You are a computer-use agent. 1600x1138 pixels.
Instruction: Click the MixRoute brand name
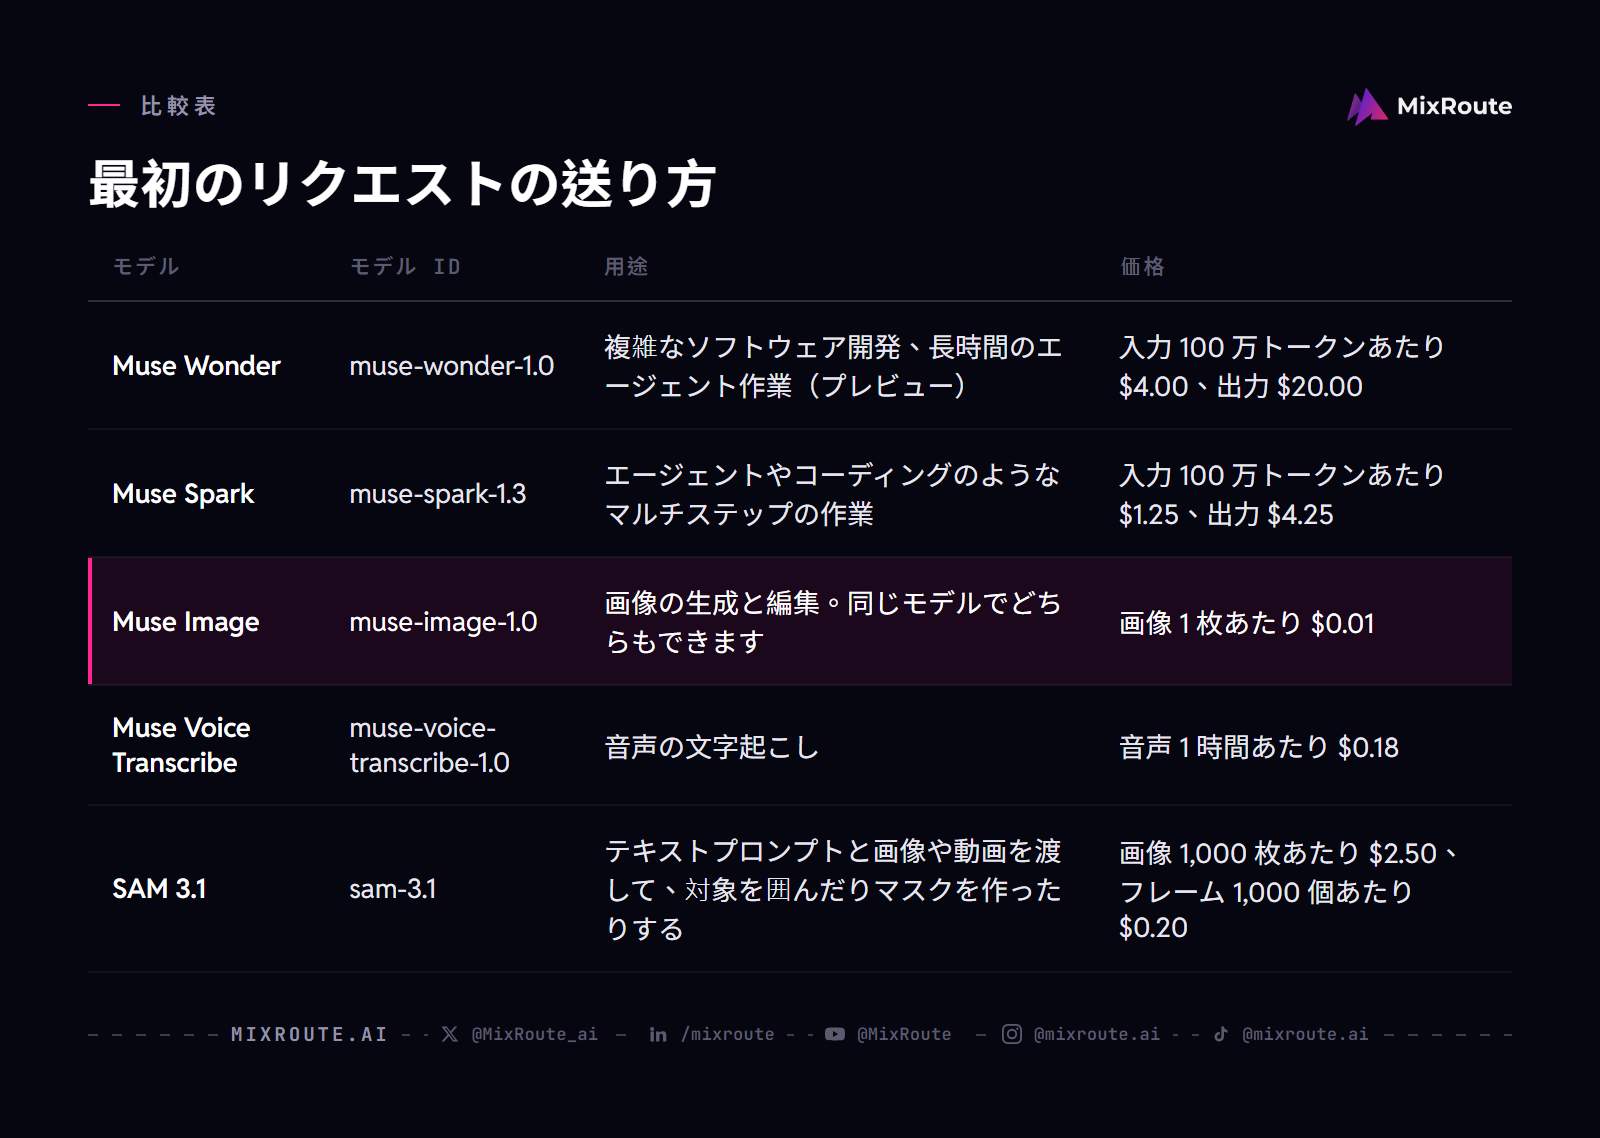(x=1454, y=106)
